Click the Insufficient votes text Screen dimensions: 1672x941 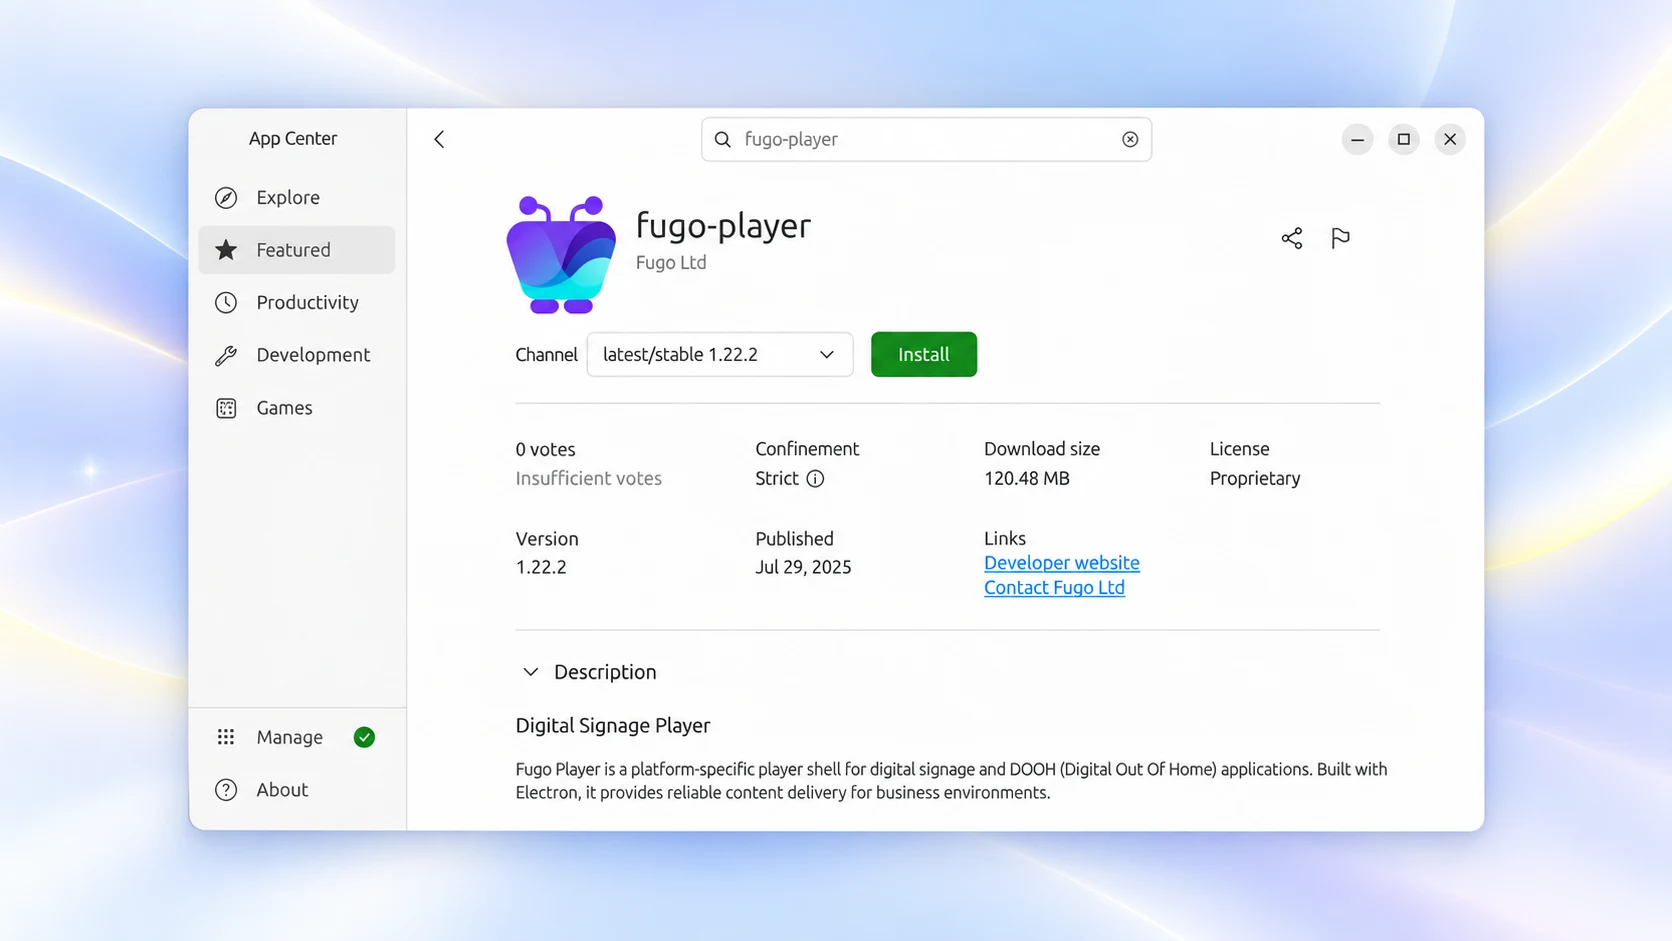(x=589, y=479)
